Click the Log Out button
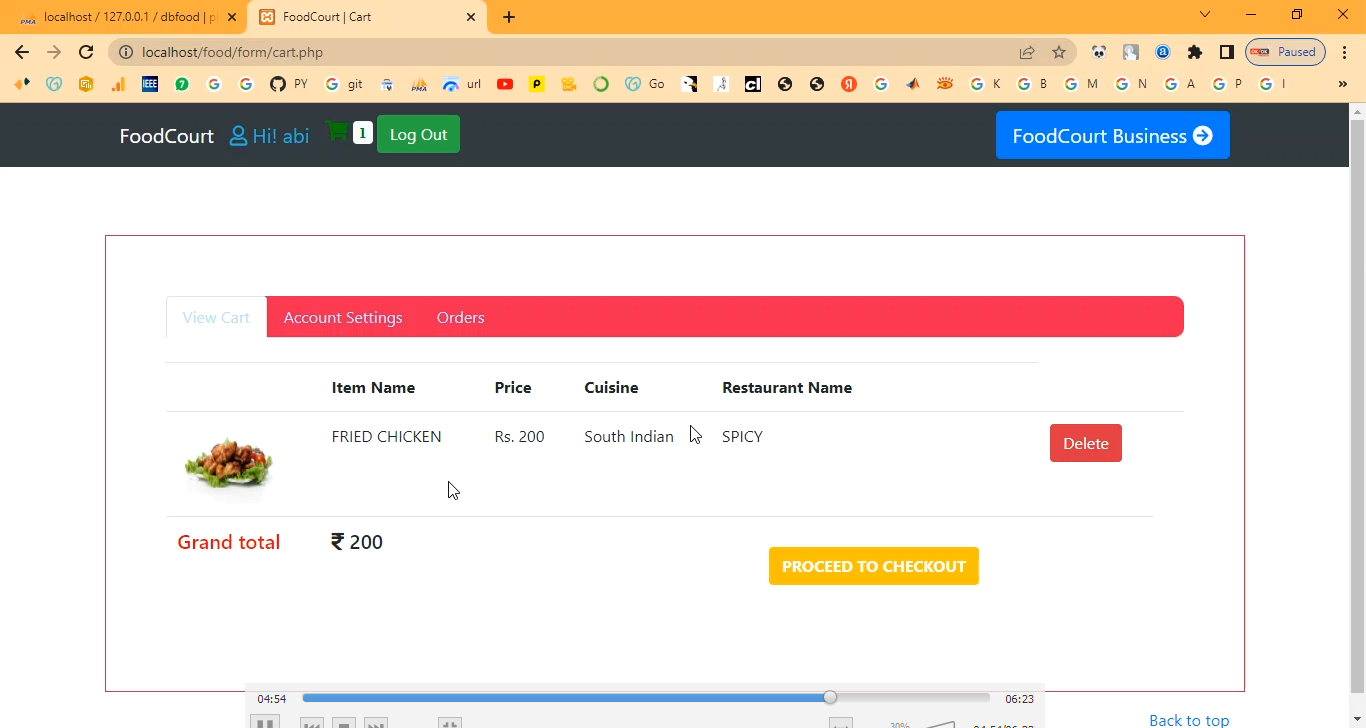Image resolution: width=1366 pixels, height=728 pixels. 418,135
